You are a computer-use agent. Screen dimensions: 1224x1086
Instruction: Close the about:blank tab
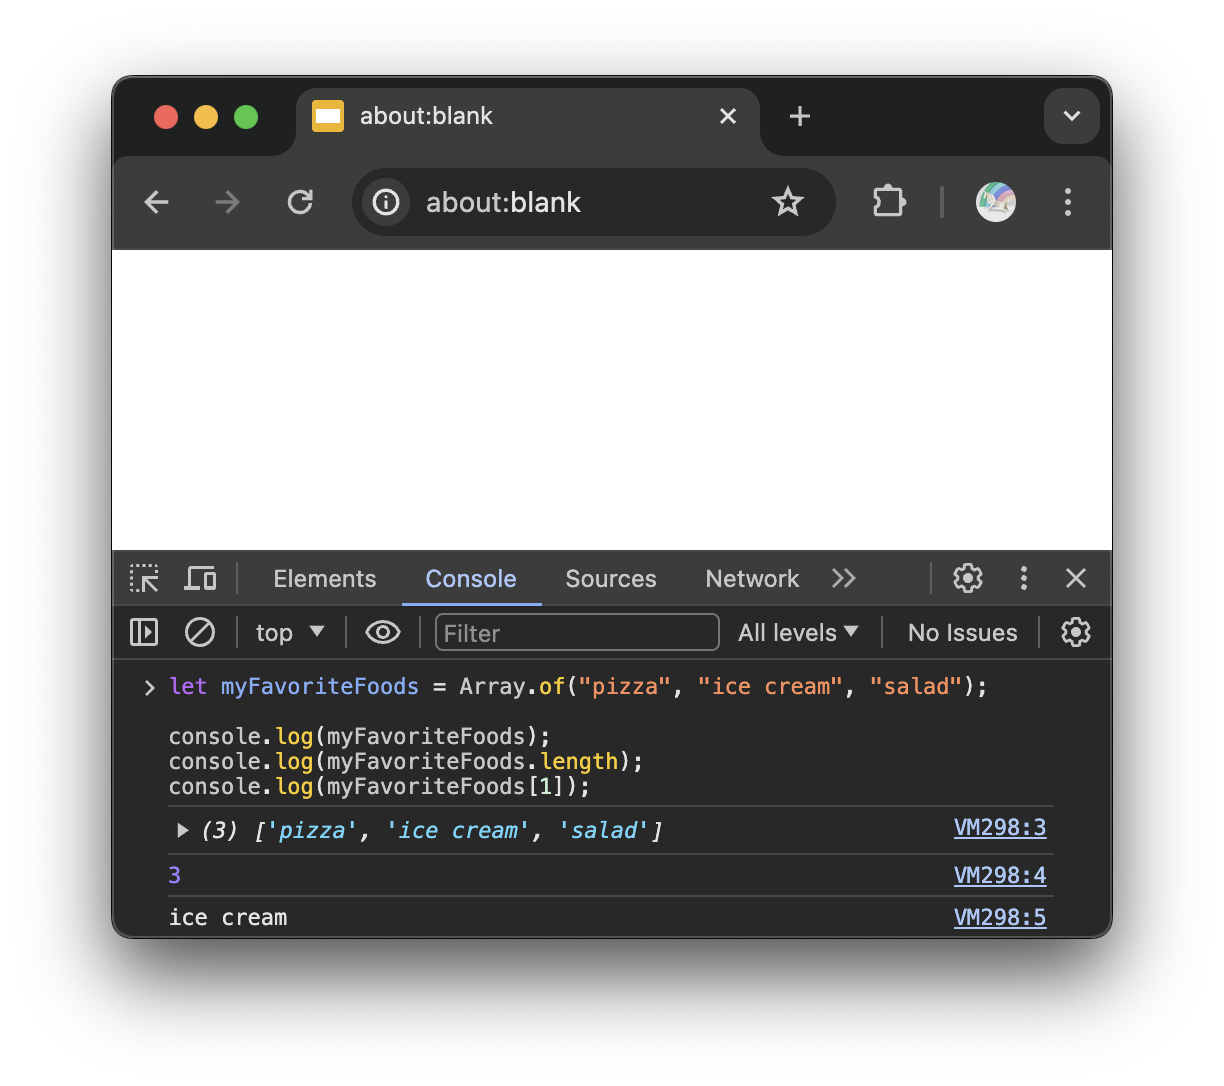[x=728, y=116]
